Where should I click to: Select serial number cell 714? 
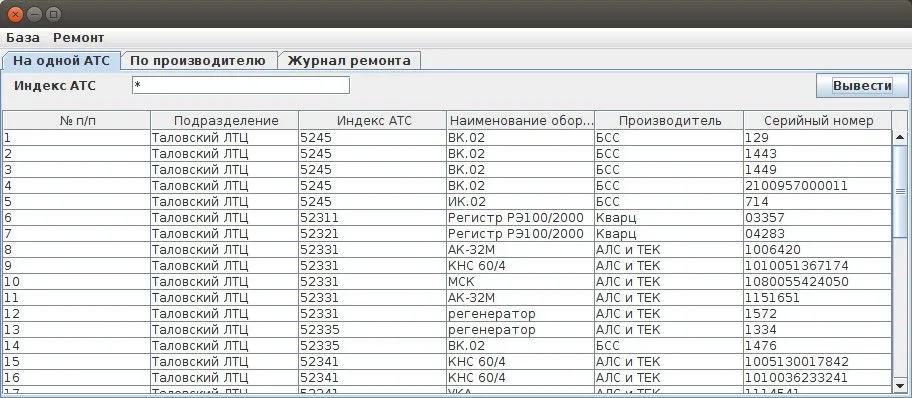[x=818, y=202]
